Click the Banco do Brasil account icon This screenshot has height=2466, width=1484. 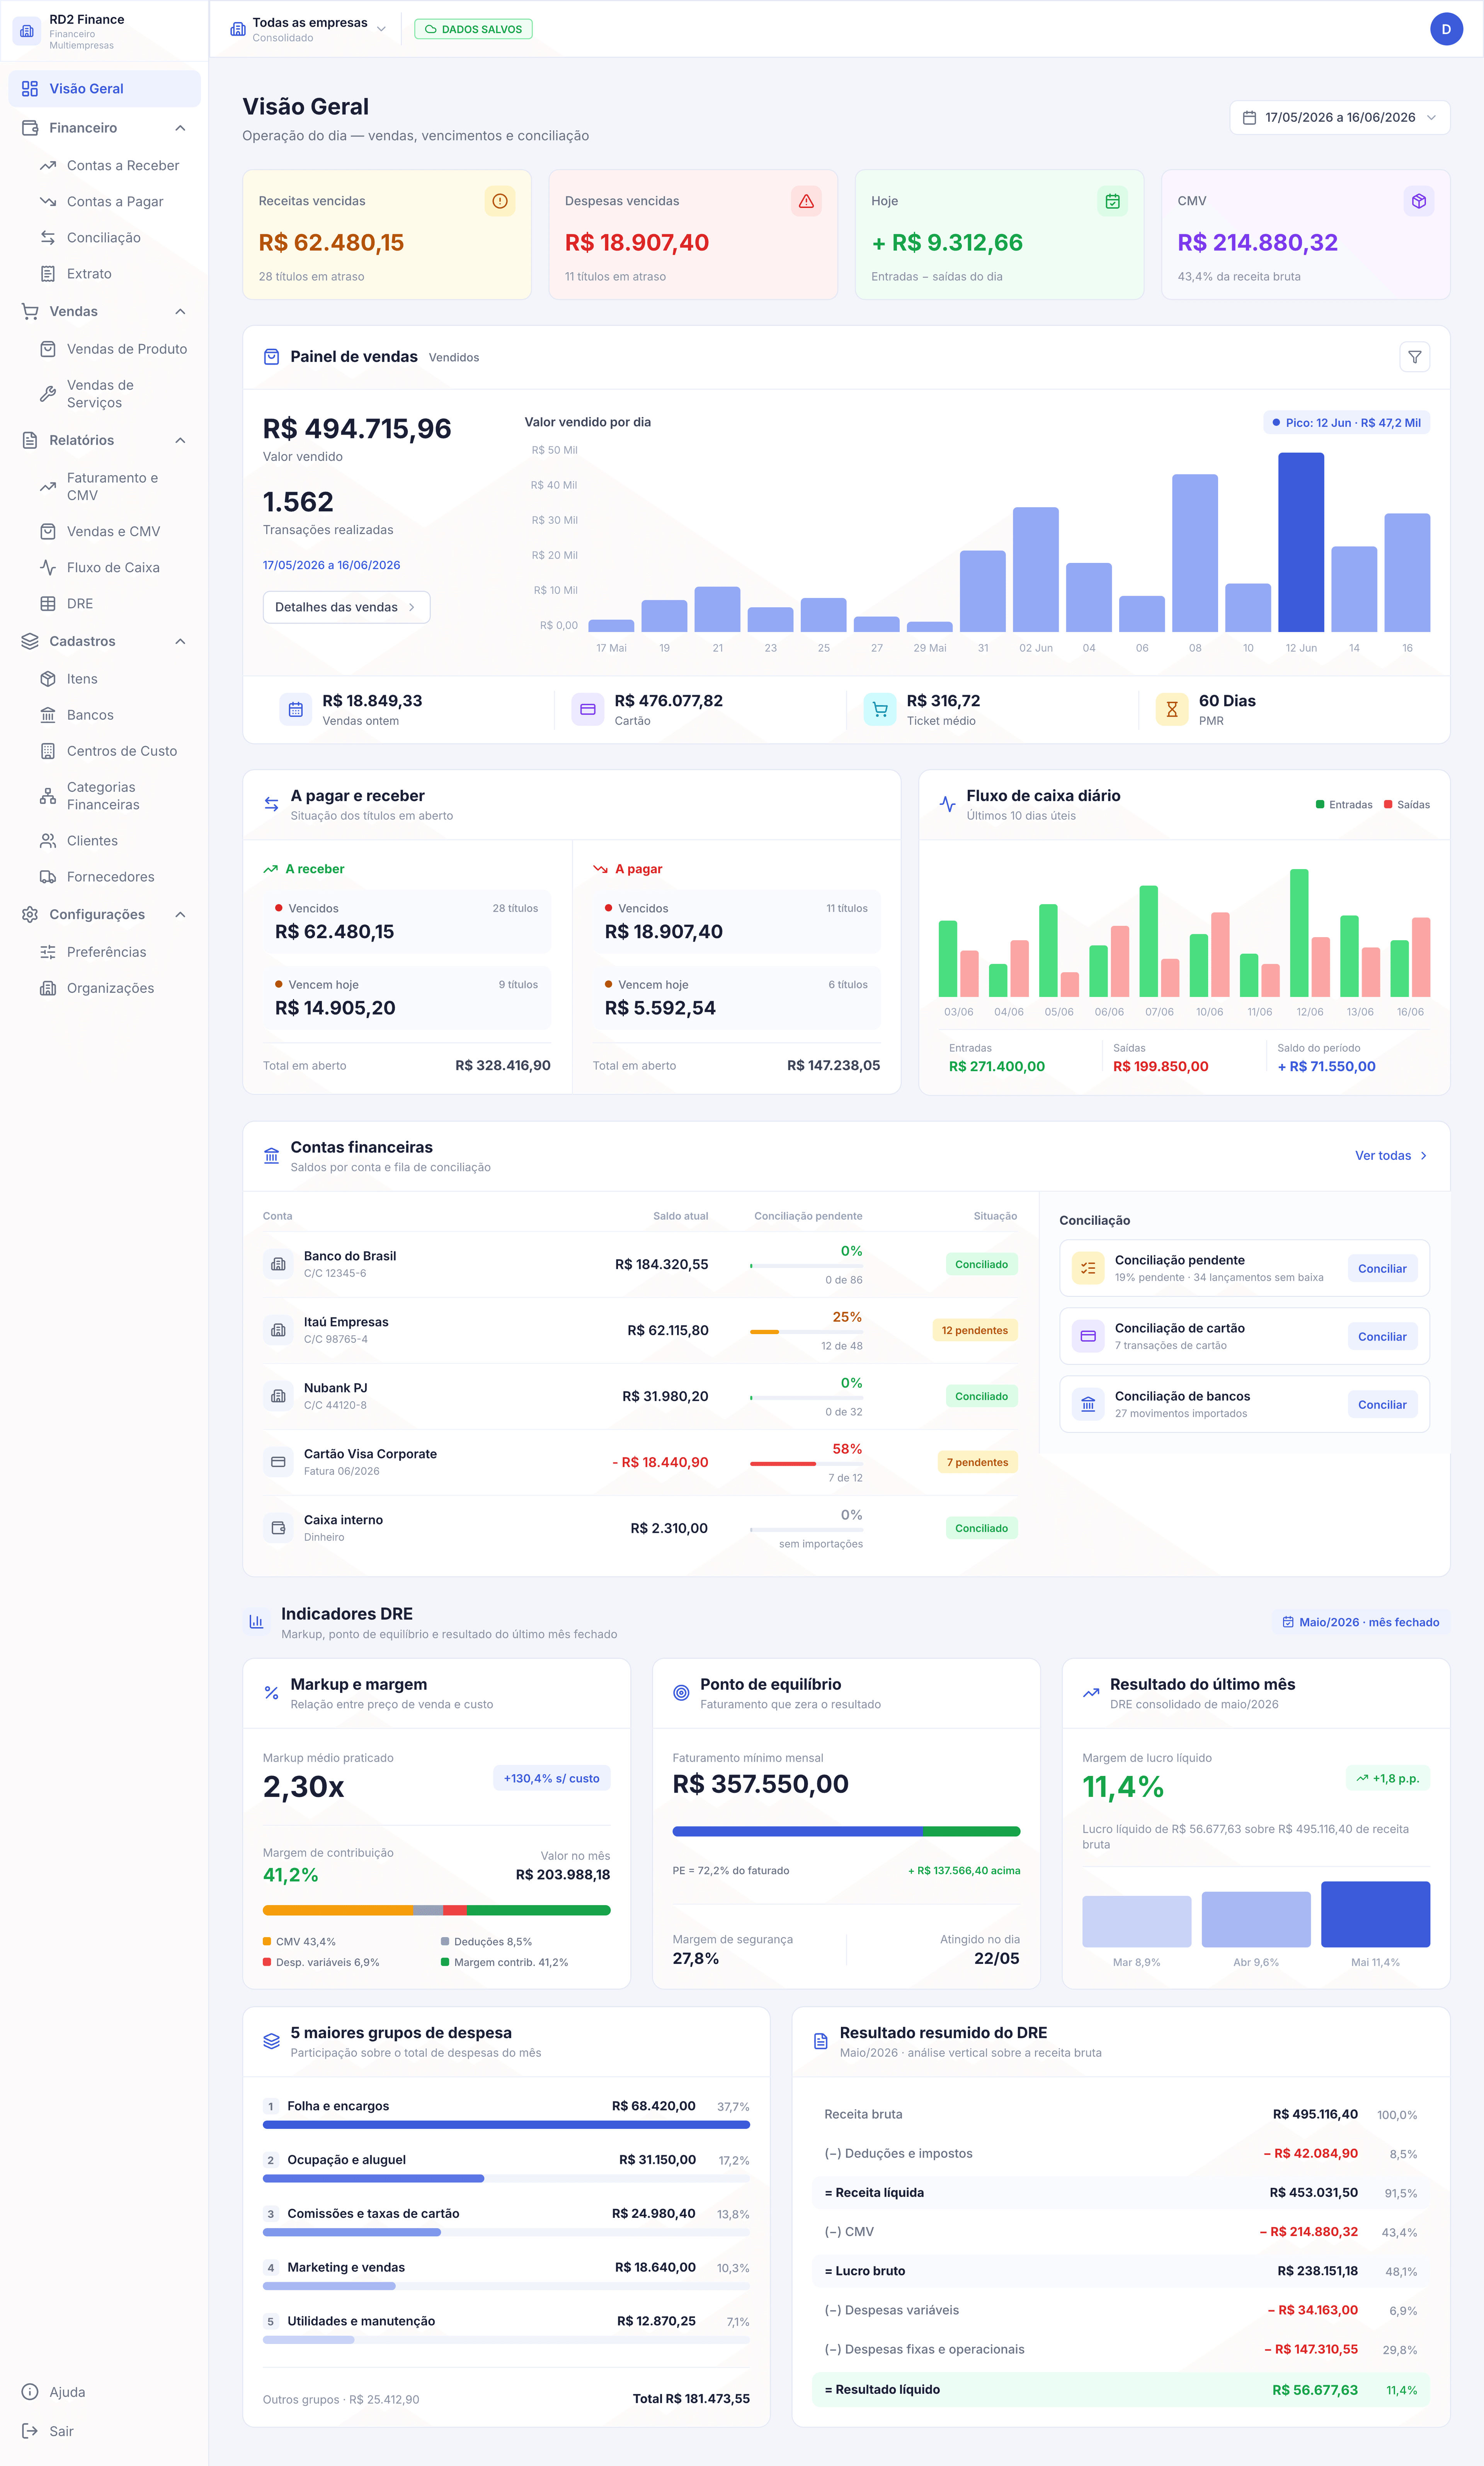pyautogui.click(x=278, y=1264)
